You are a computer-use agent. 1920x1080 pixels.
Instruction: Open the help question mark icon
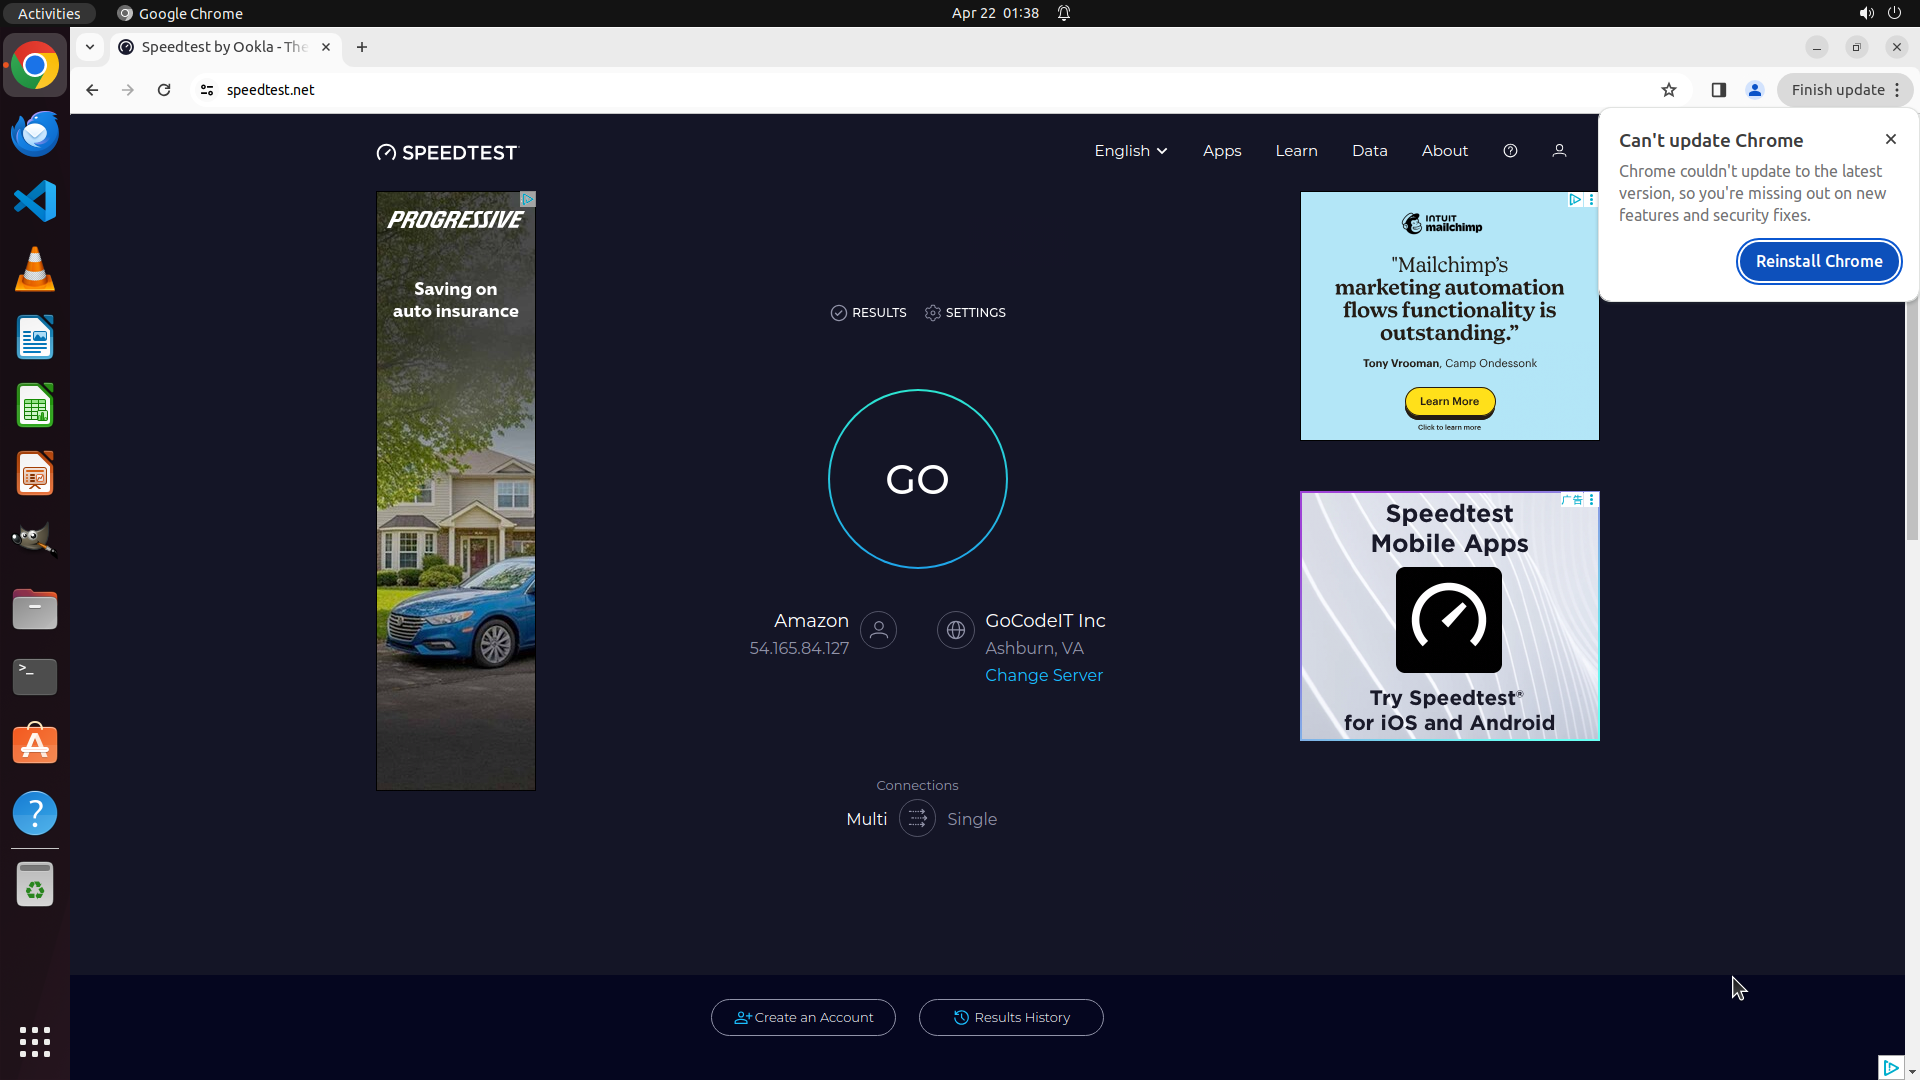[x=1510, y=151]
